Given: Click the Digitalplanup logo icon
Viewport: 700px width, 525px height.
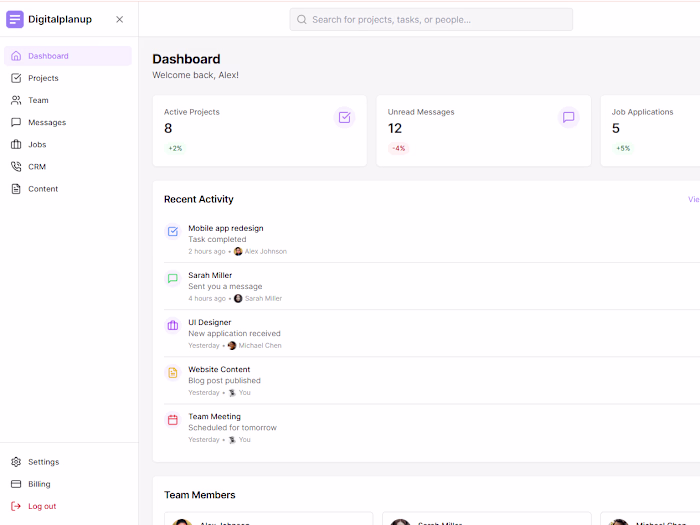Looking at the screenshot, I should (15, 19).
